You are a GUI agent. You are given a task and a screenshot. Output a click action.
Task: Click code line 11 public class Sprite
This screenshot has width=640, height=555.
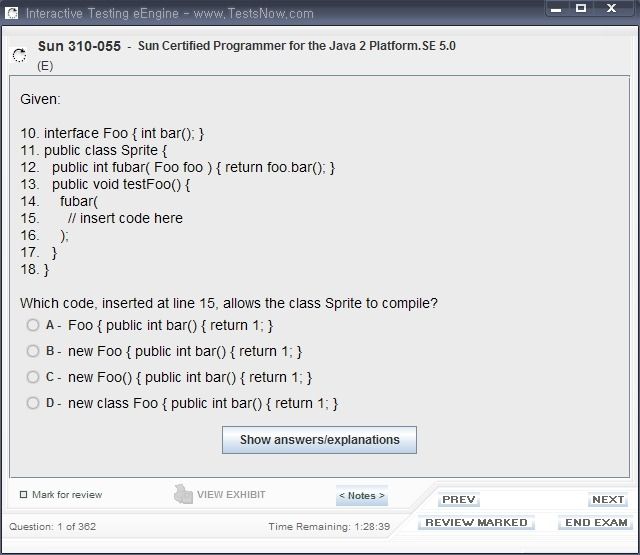coord(93,150)
